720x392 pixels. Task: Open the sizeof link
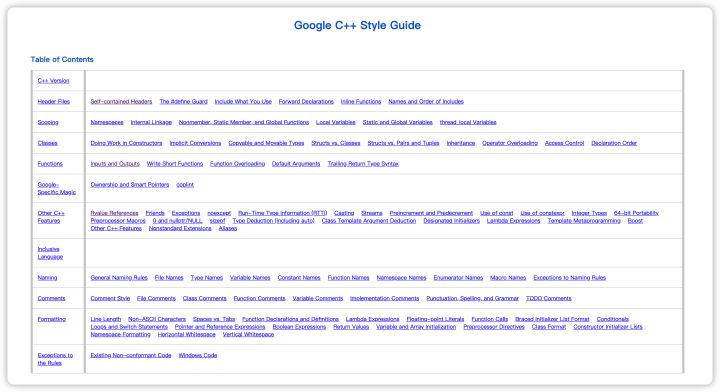217,221
